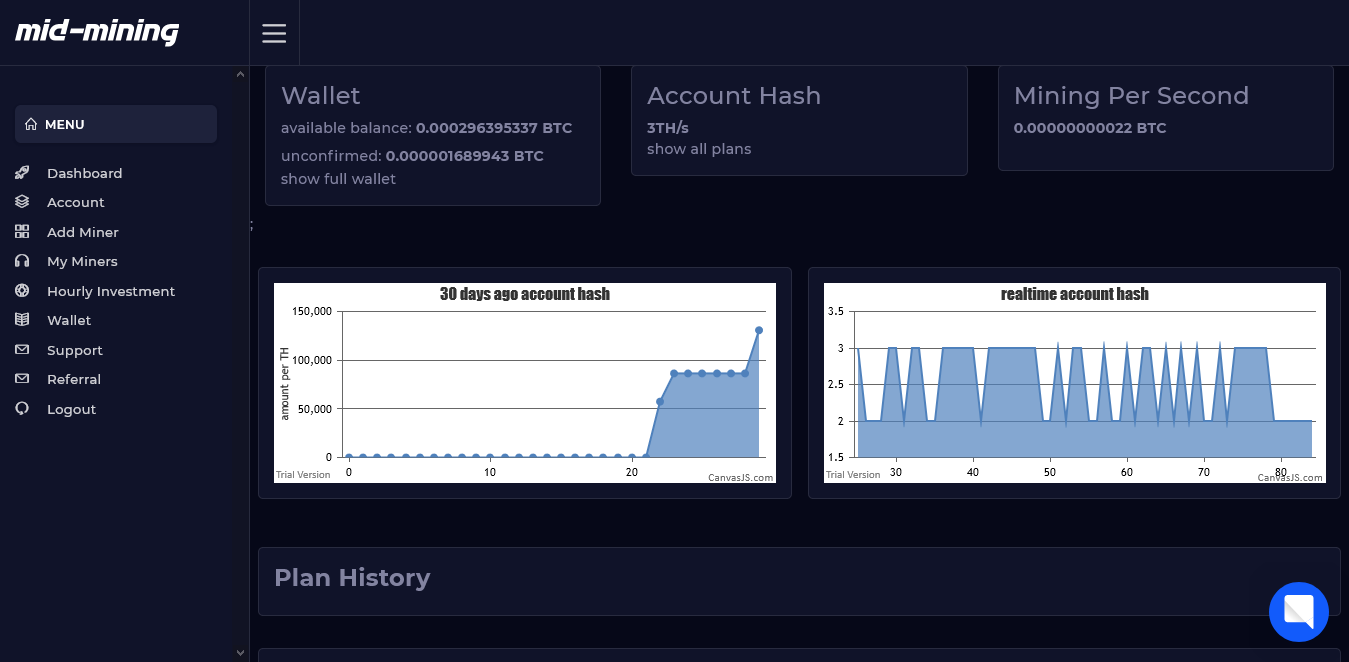Open the Referral menu item

74,379
